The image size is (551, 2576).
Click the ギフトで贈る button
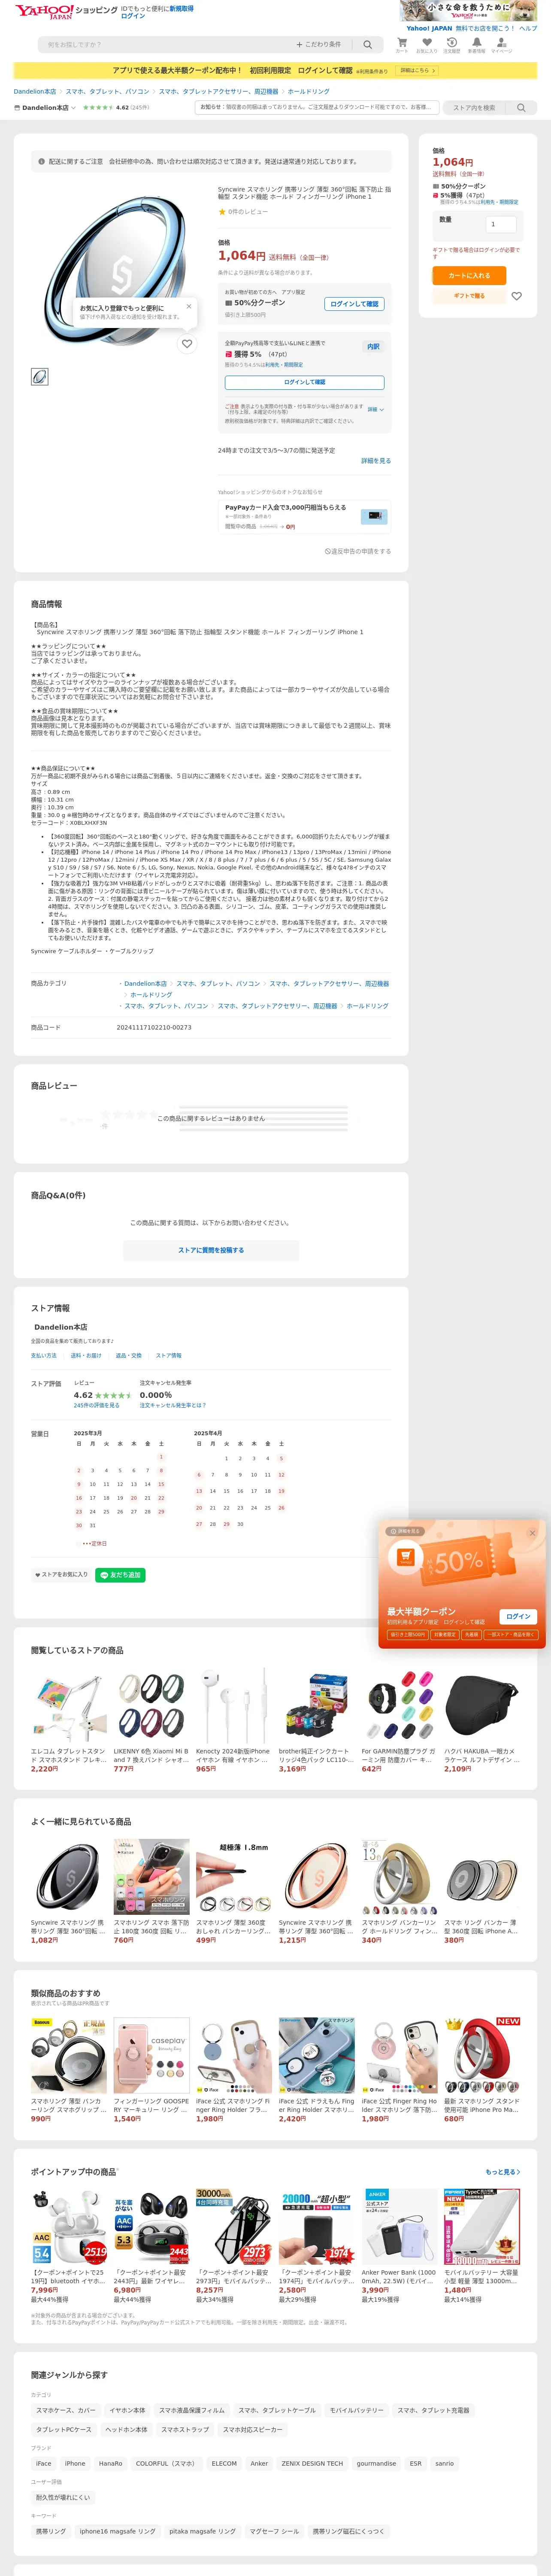coord(469,296)
